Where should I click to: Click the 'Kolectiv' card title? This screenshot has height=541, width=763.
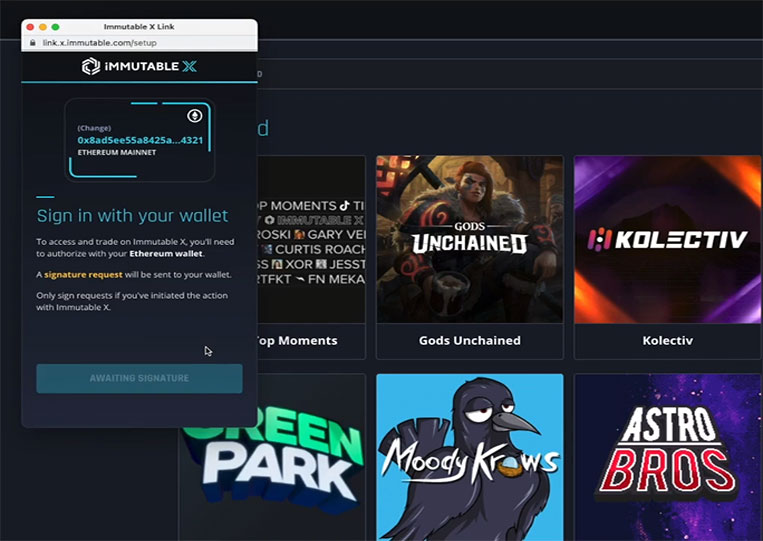(668, 341)
